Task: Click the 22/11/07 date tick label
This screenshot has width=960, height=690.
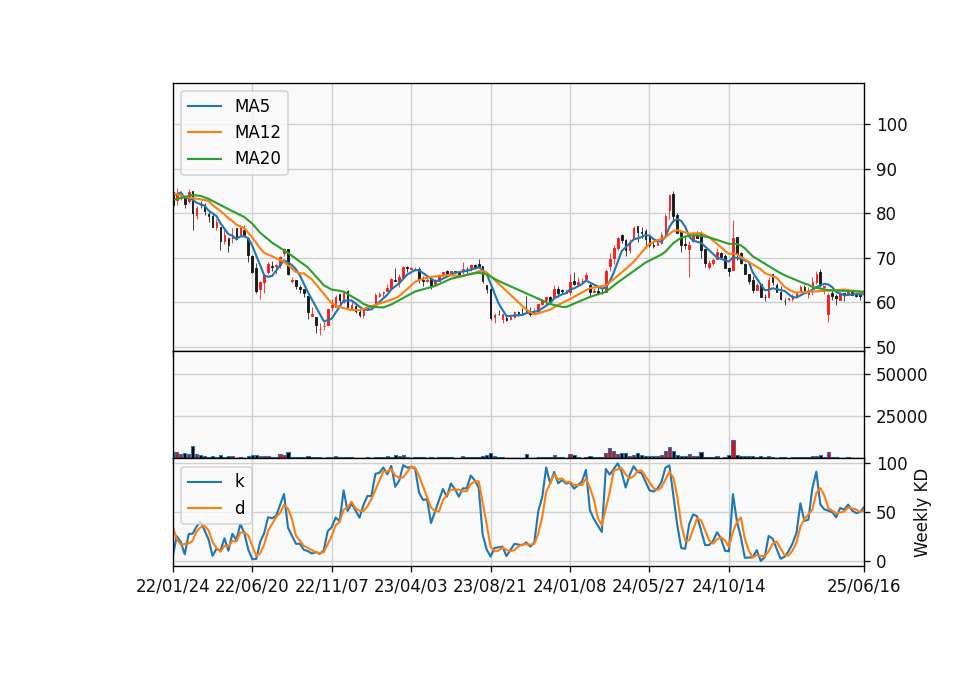Action: click(x=332, y=586)
